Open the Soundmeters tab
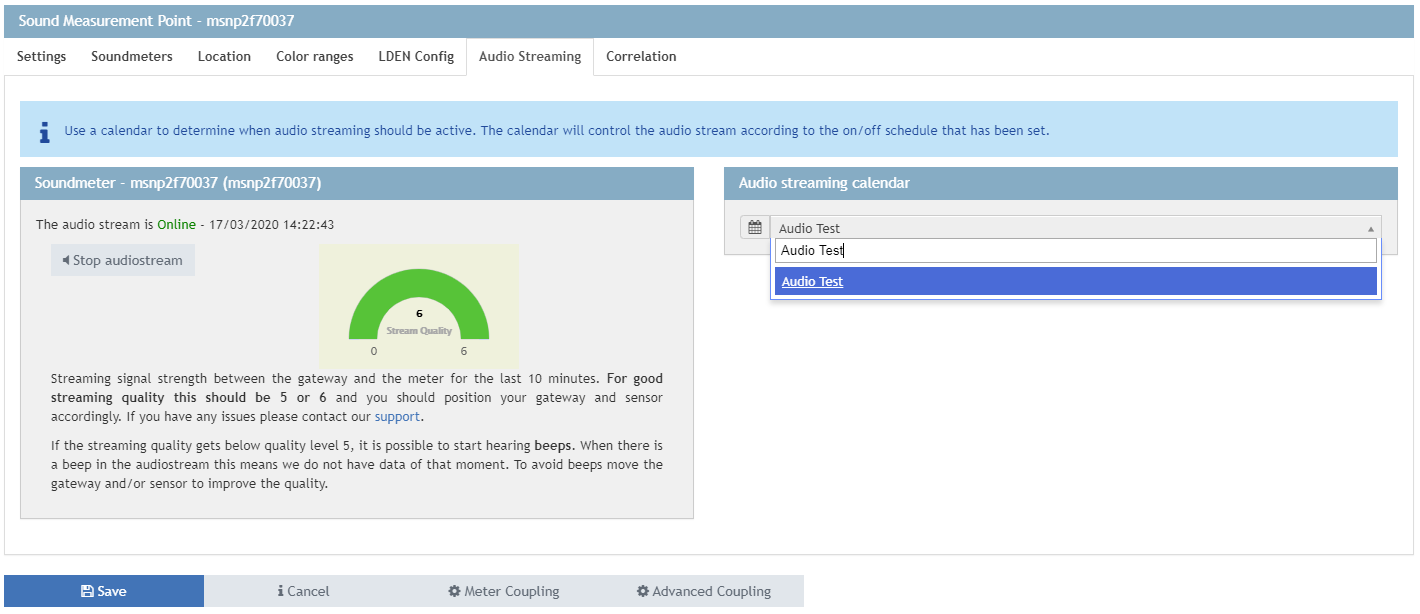 point(132,57)
